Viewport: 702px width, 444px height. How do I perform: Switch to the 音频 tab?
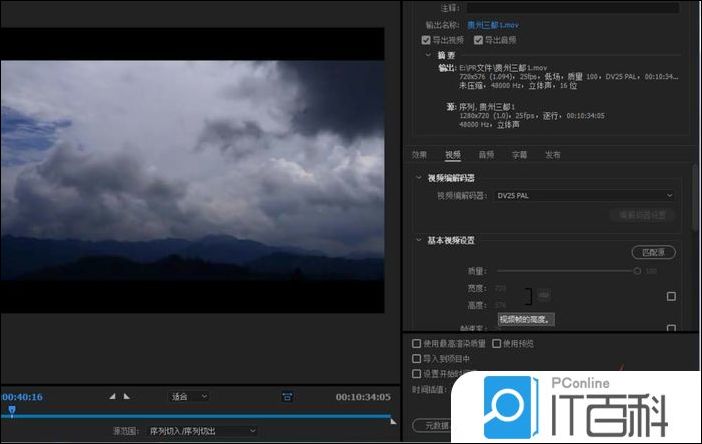click(x=486, y=155)
